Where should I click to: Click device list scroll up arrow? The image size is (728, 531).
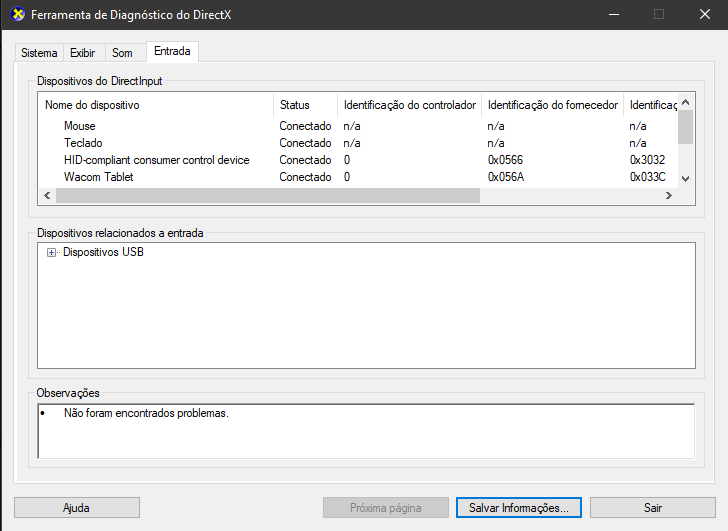click(685, 102)
